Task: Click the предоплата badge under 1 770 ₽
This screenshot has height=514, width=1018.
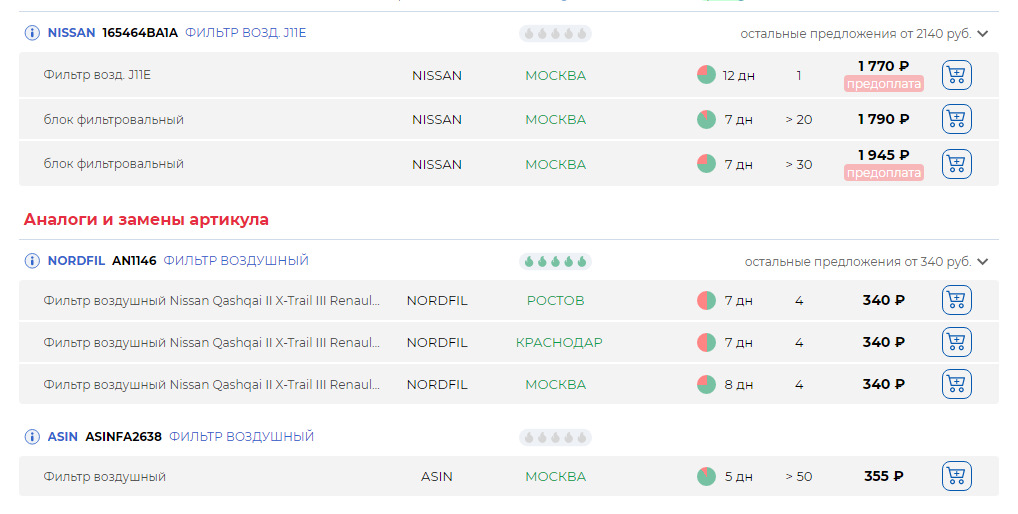Action: pos(884,84)
